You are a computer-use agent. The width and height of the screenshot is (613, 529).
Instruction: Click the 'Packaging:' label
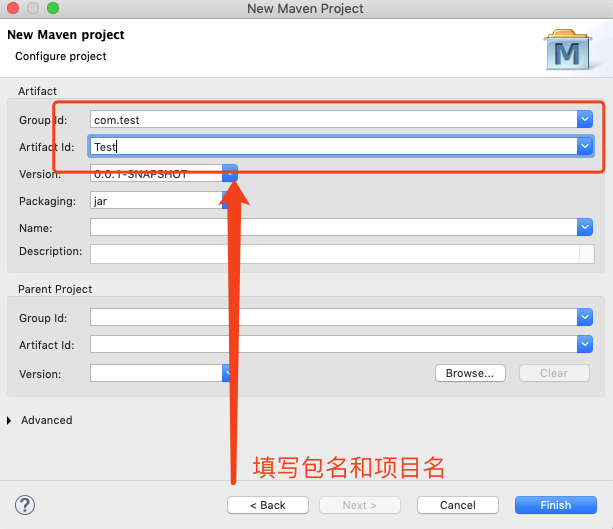click(x=47, y=201)
